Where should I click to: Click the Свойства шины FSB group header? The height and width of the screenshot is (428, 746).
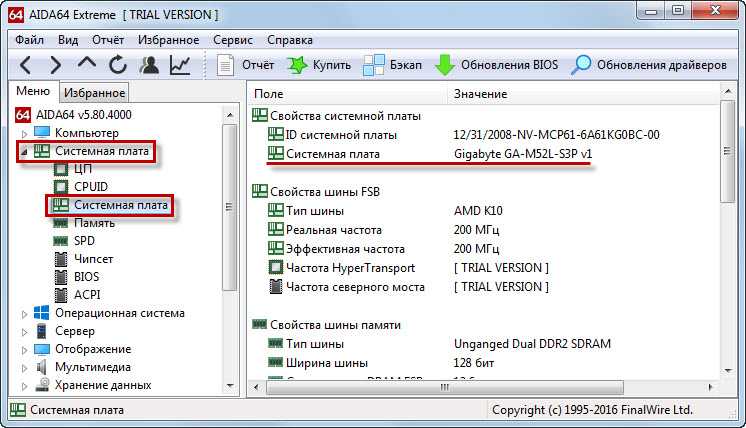pos(325,192)
